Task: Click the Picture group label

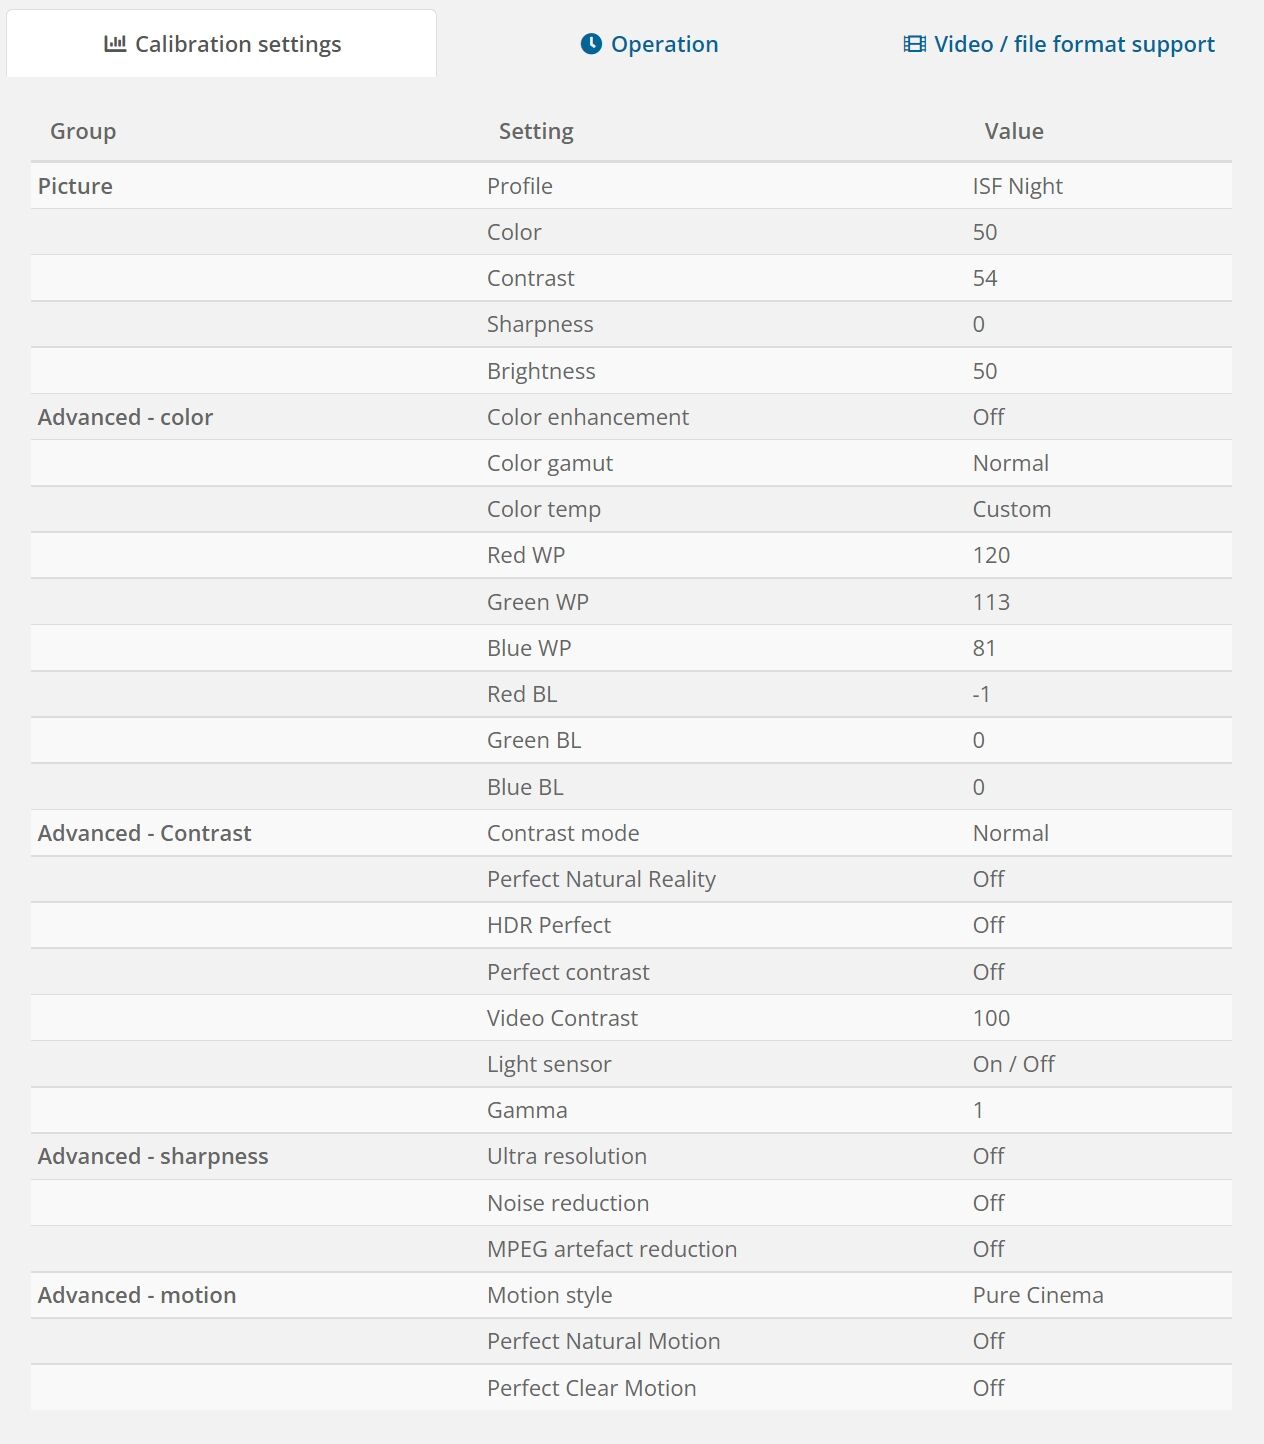Action: (75, 186)
